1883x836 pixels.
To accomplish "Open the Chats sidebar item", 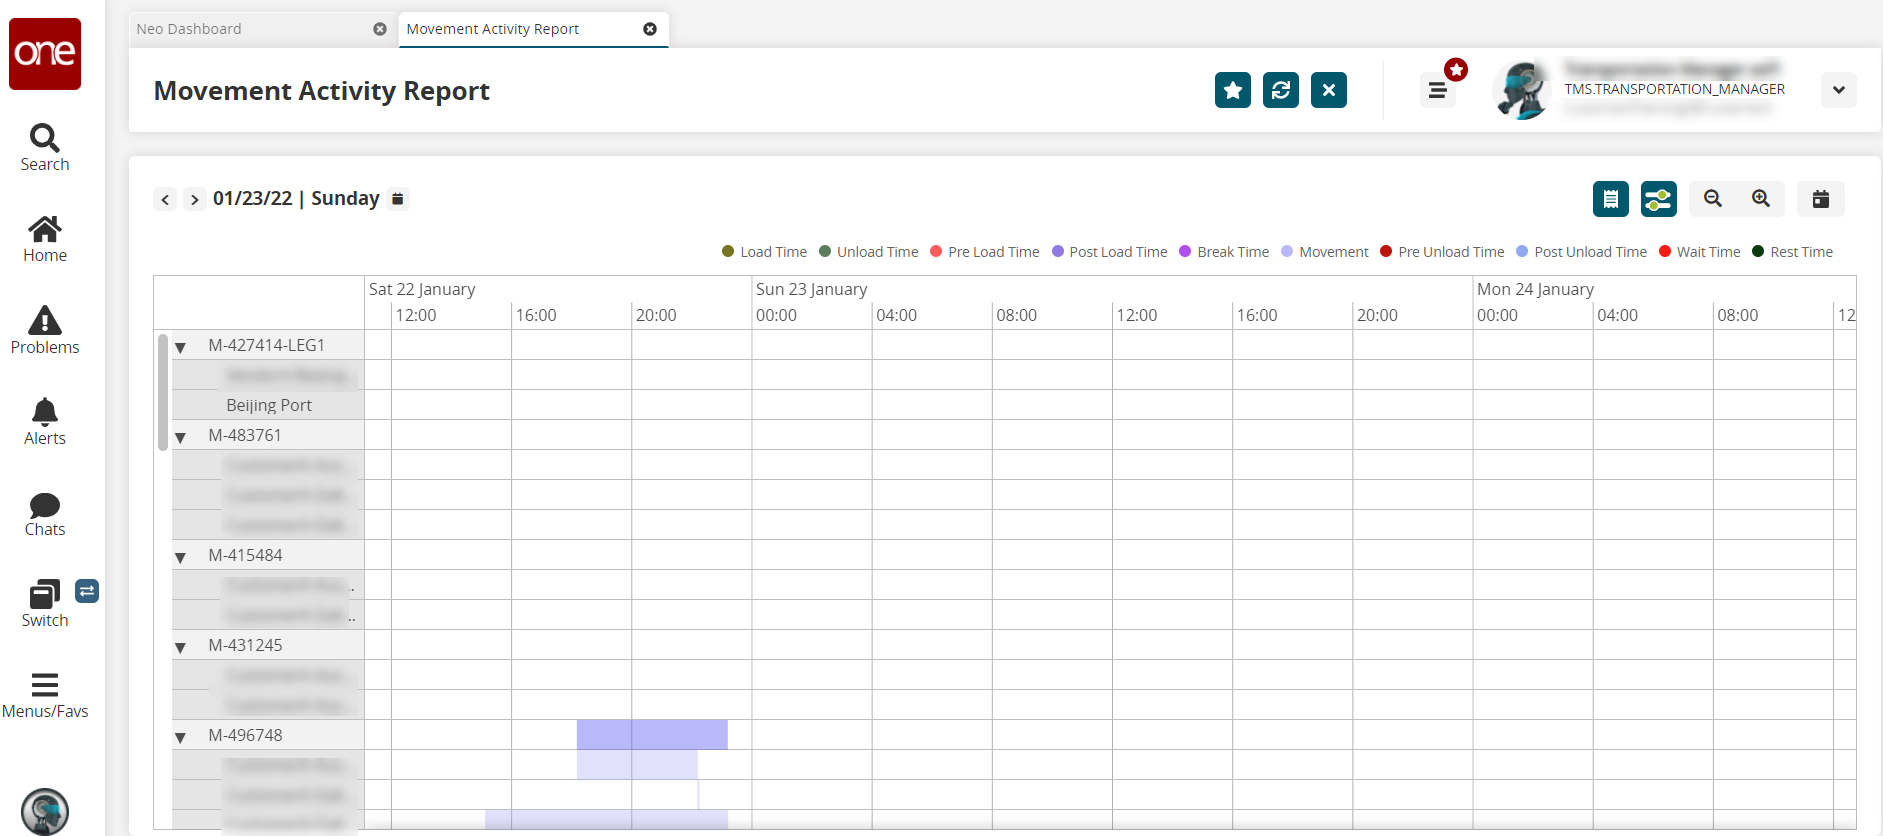I will coord(45,514).
